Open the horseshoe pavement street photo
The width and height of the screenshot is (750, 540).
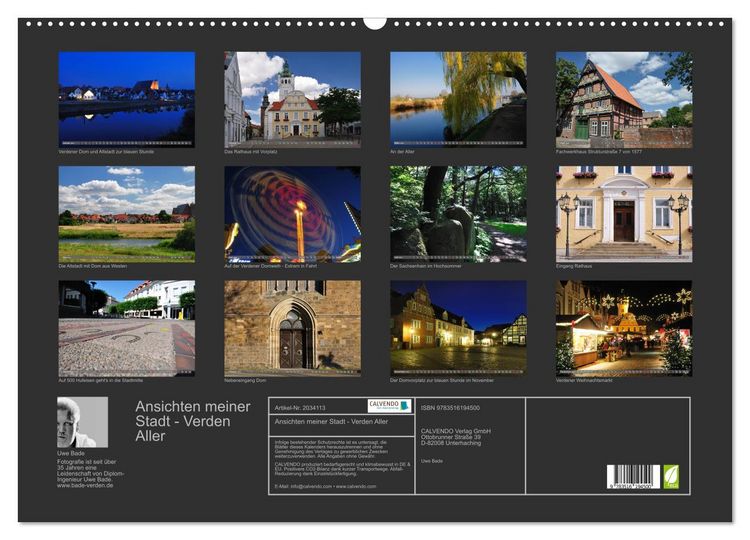tap(127, 328)
